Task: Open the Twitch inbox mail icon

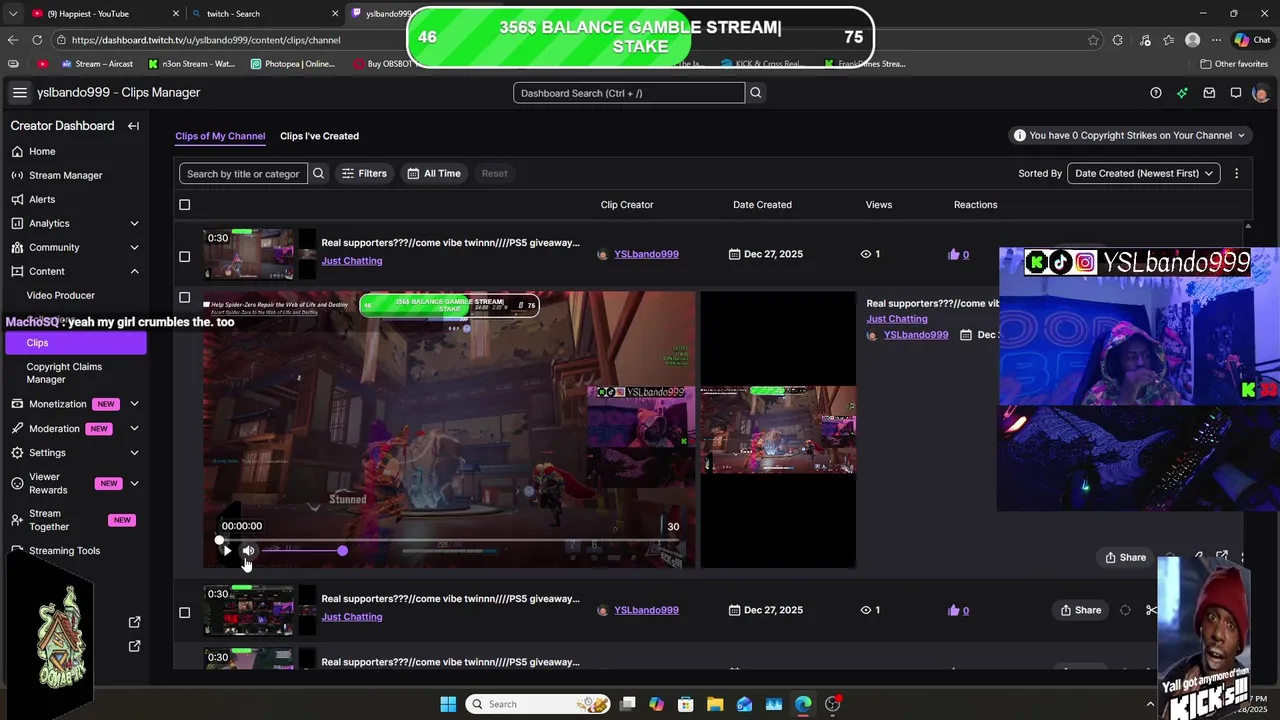Action: click(x=1209, y=93)
